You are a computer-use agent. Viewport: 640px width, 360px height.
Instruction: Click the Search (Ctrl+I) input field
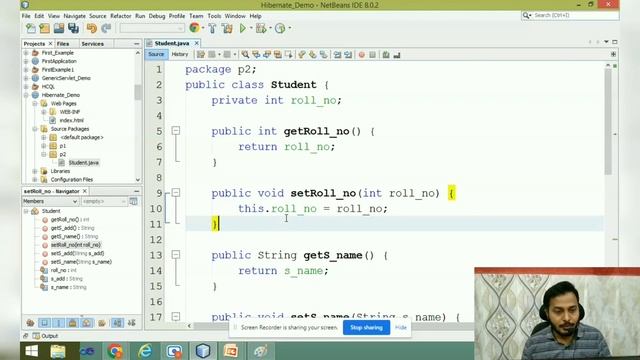575,15
